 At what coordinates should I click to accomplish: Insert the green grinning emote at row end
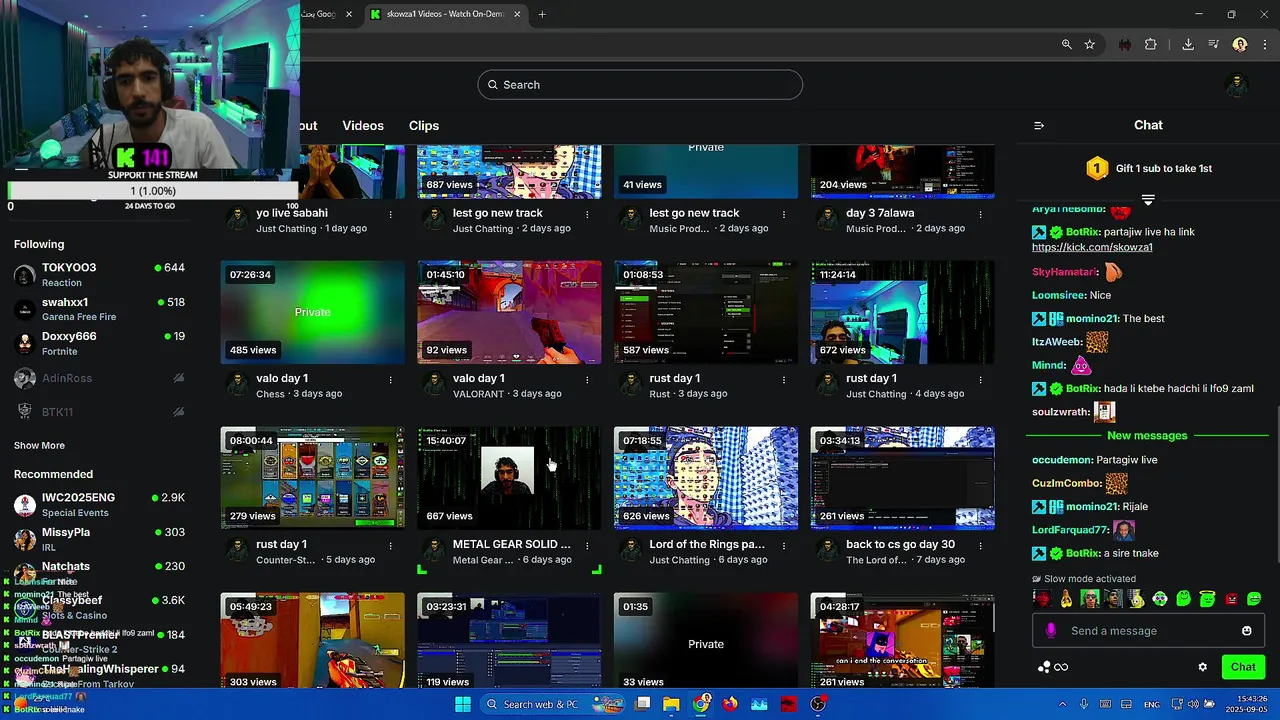[x=1254, y=599]
